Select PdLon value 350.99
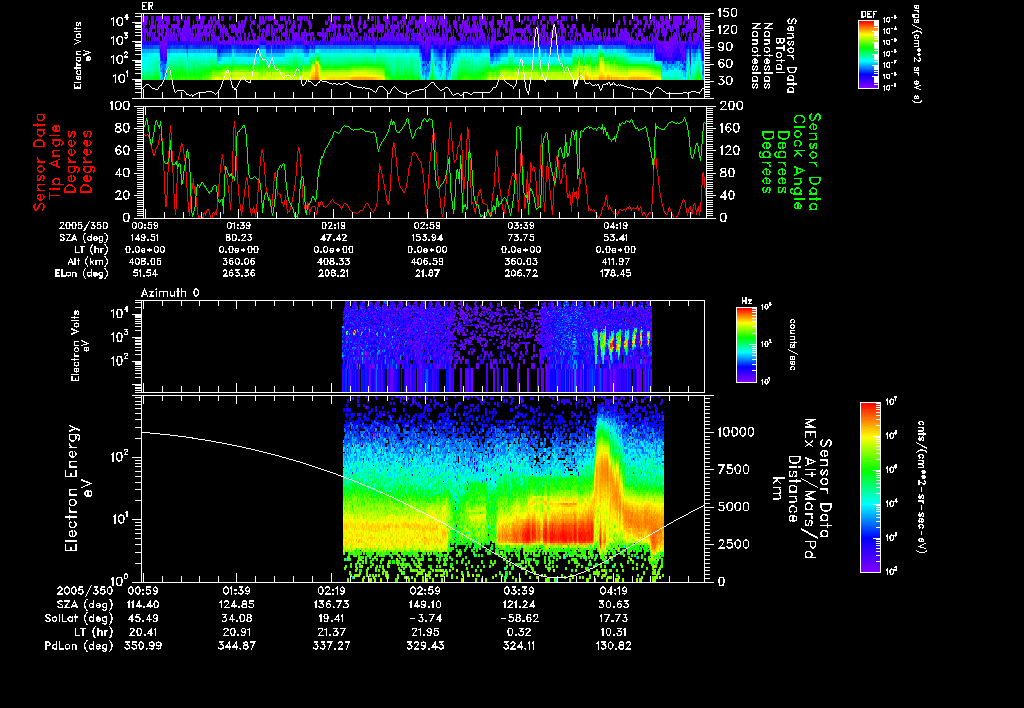The width and height of the screenshot is (1024, 708). [142, 646]
